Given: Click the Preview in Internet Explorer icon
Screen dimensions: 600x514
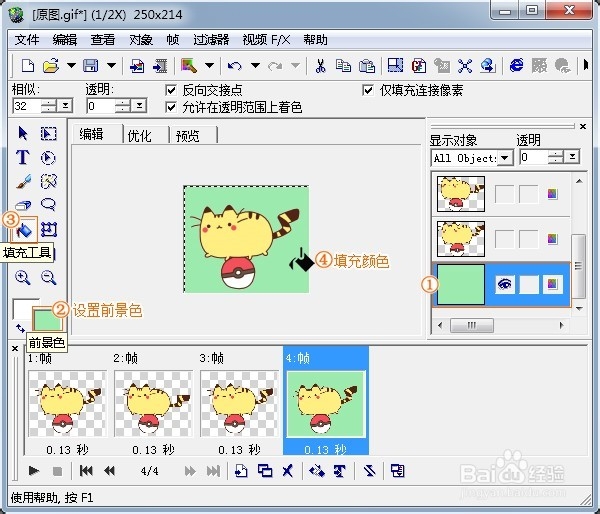Looking at the screenshot, I should click(516, 65).
